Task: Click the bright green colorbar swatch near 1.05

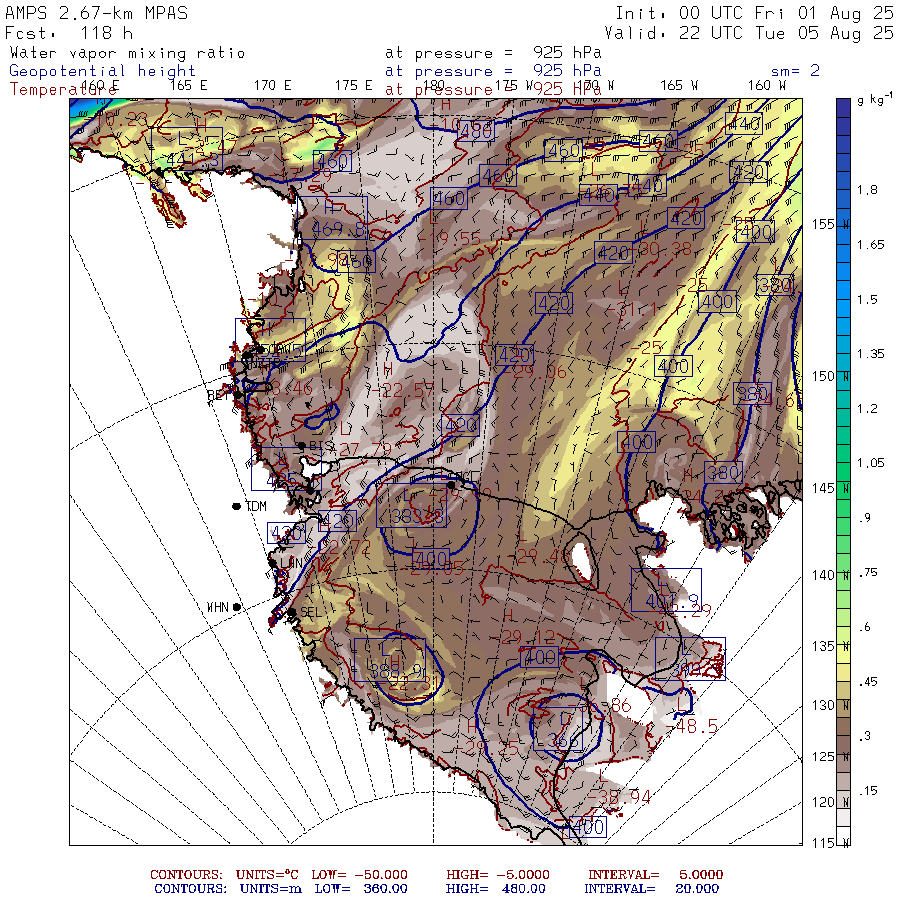Action: 843,472
